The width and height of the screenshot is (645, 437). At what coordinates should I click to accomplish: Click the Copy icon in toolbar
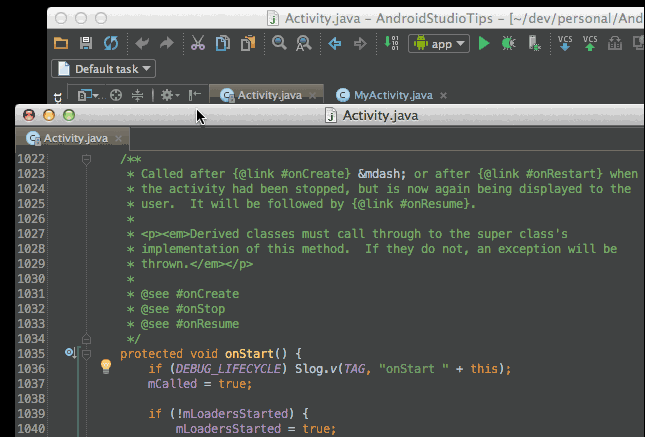click(x=223, y=43)
